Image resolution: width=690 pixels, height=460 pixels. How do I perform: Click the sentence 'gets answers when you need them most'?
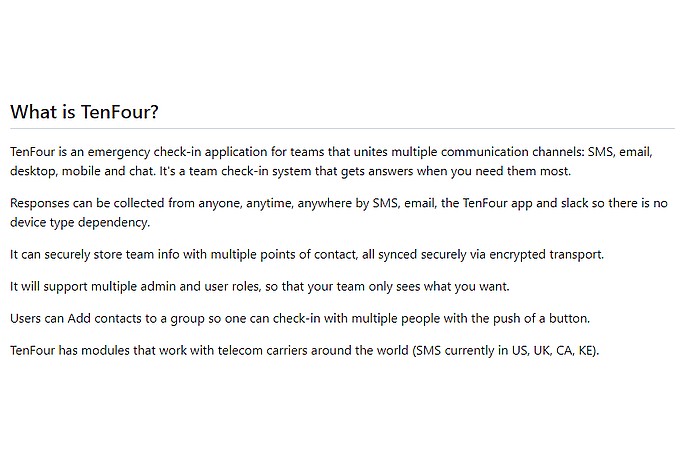[455, 171]
